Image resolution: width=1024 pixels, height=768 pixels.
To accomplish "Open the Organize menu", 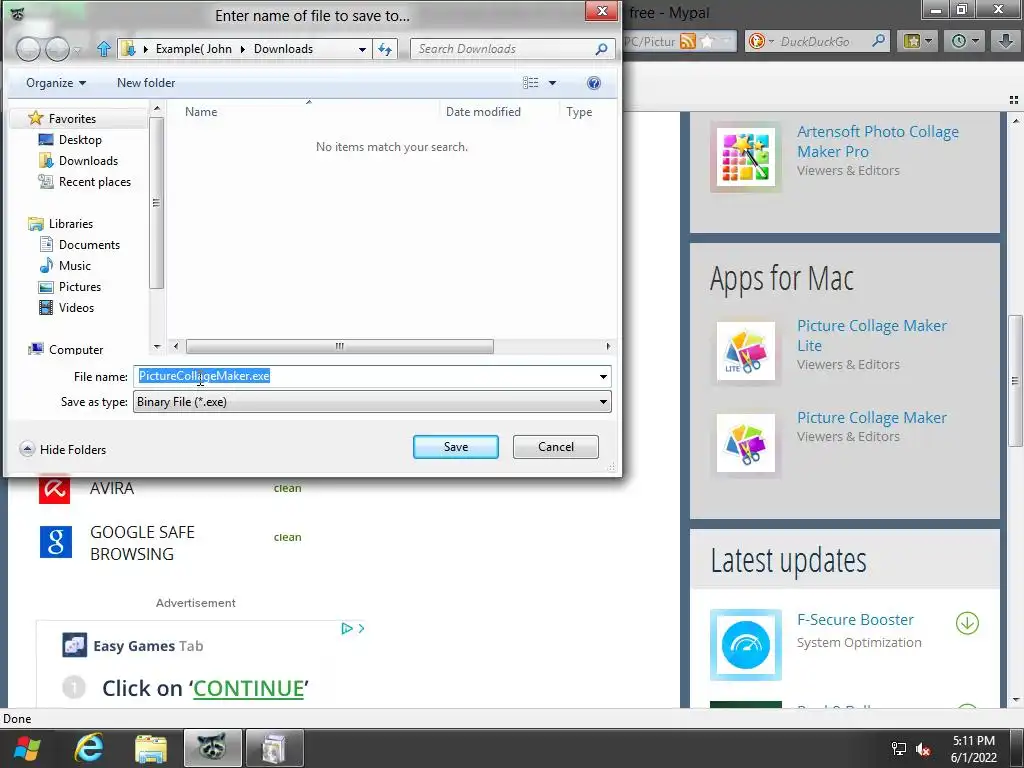I will (x=56, y=83).
